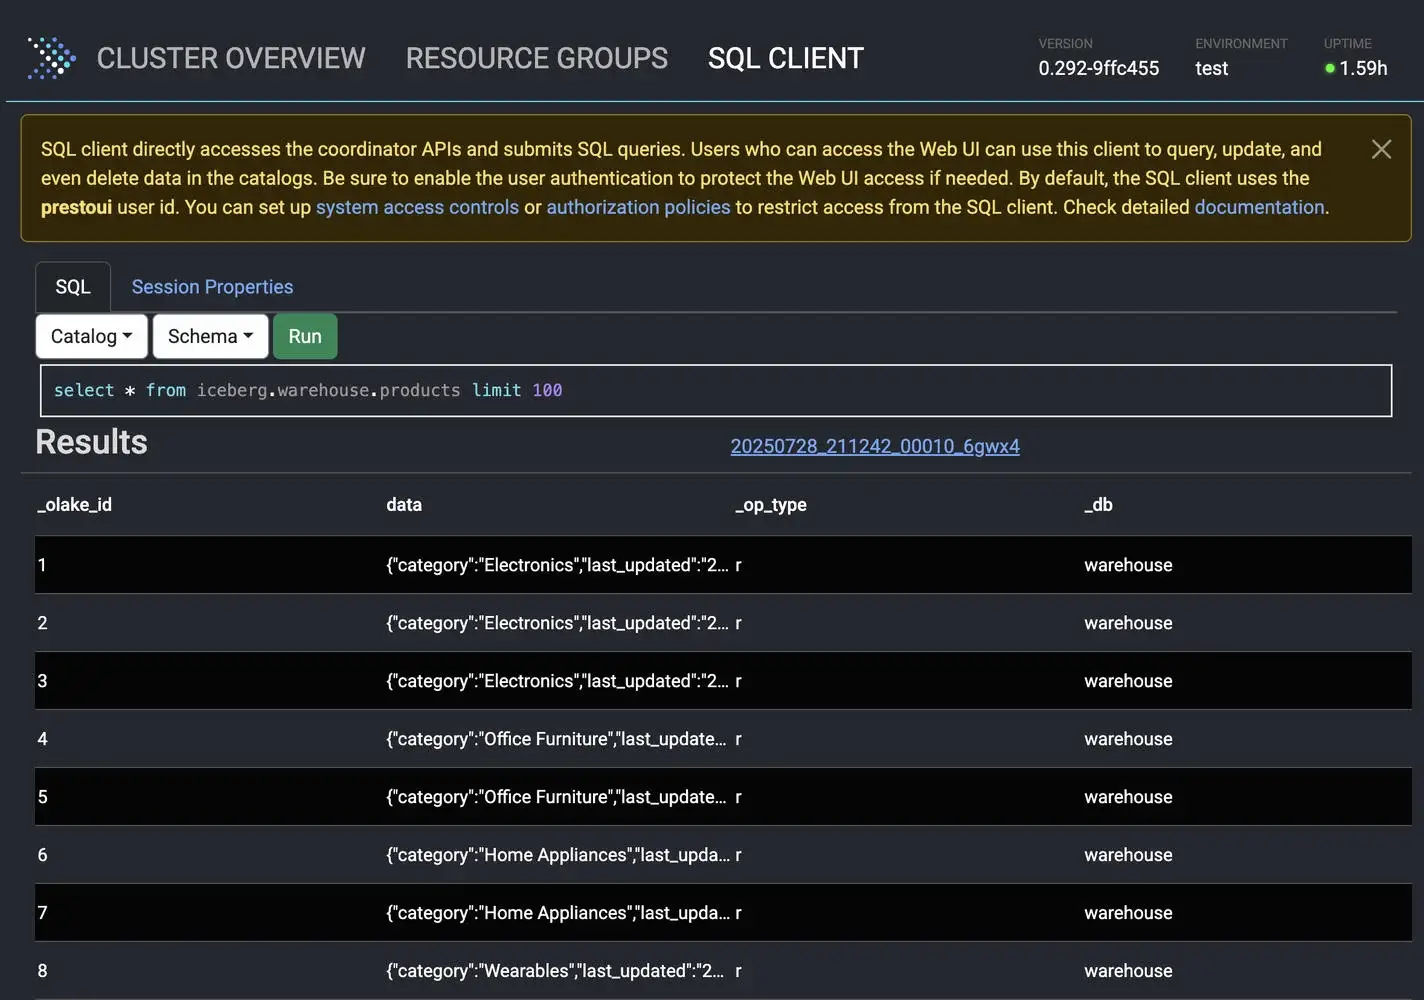This screenshot has width=1424, height=1000.
Task: Expand the Catalog dropdown
Action: [91, 336]
